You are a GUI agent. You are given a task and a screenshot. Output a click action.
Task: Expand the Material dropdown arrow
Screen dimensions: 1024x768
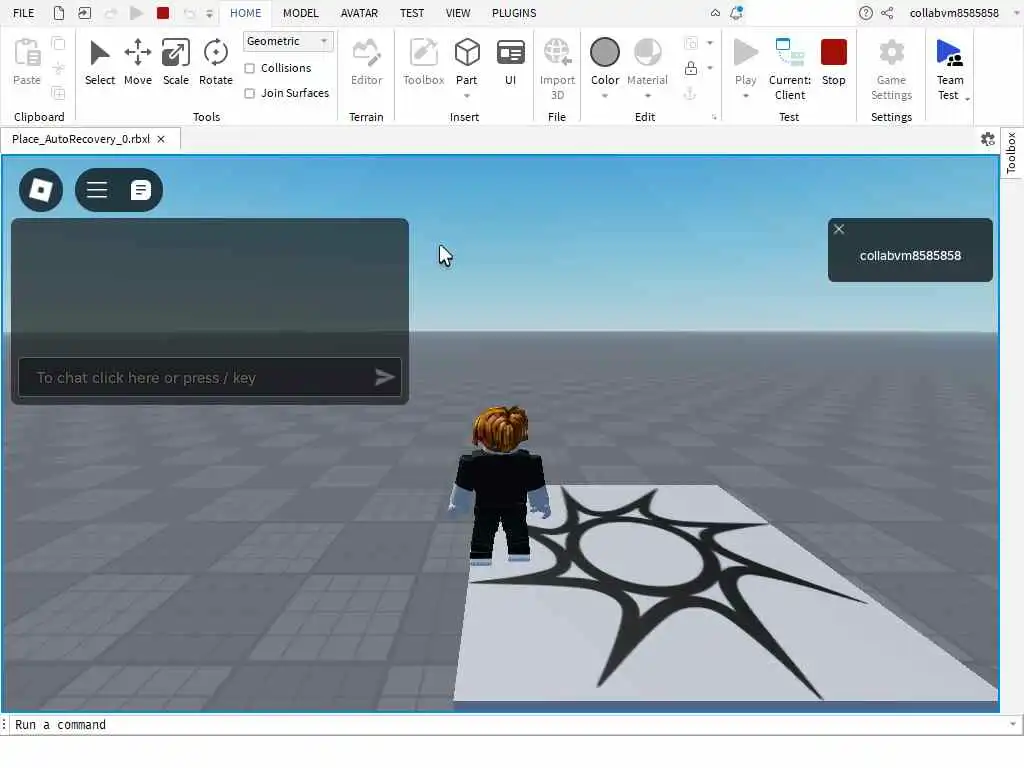(x=647, y=96)
